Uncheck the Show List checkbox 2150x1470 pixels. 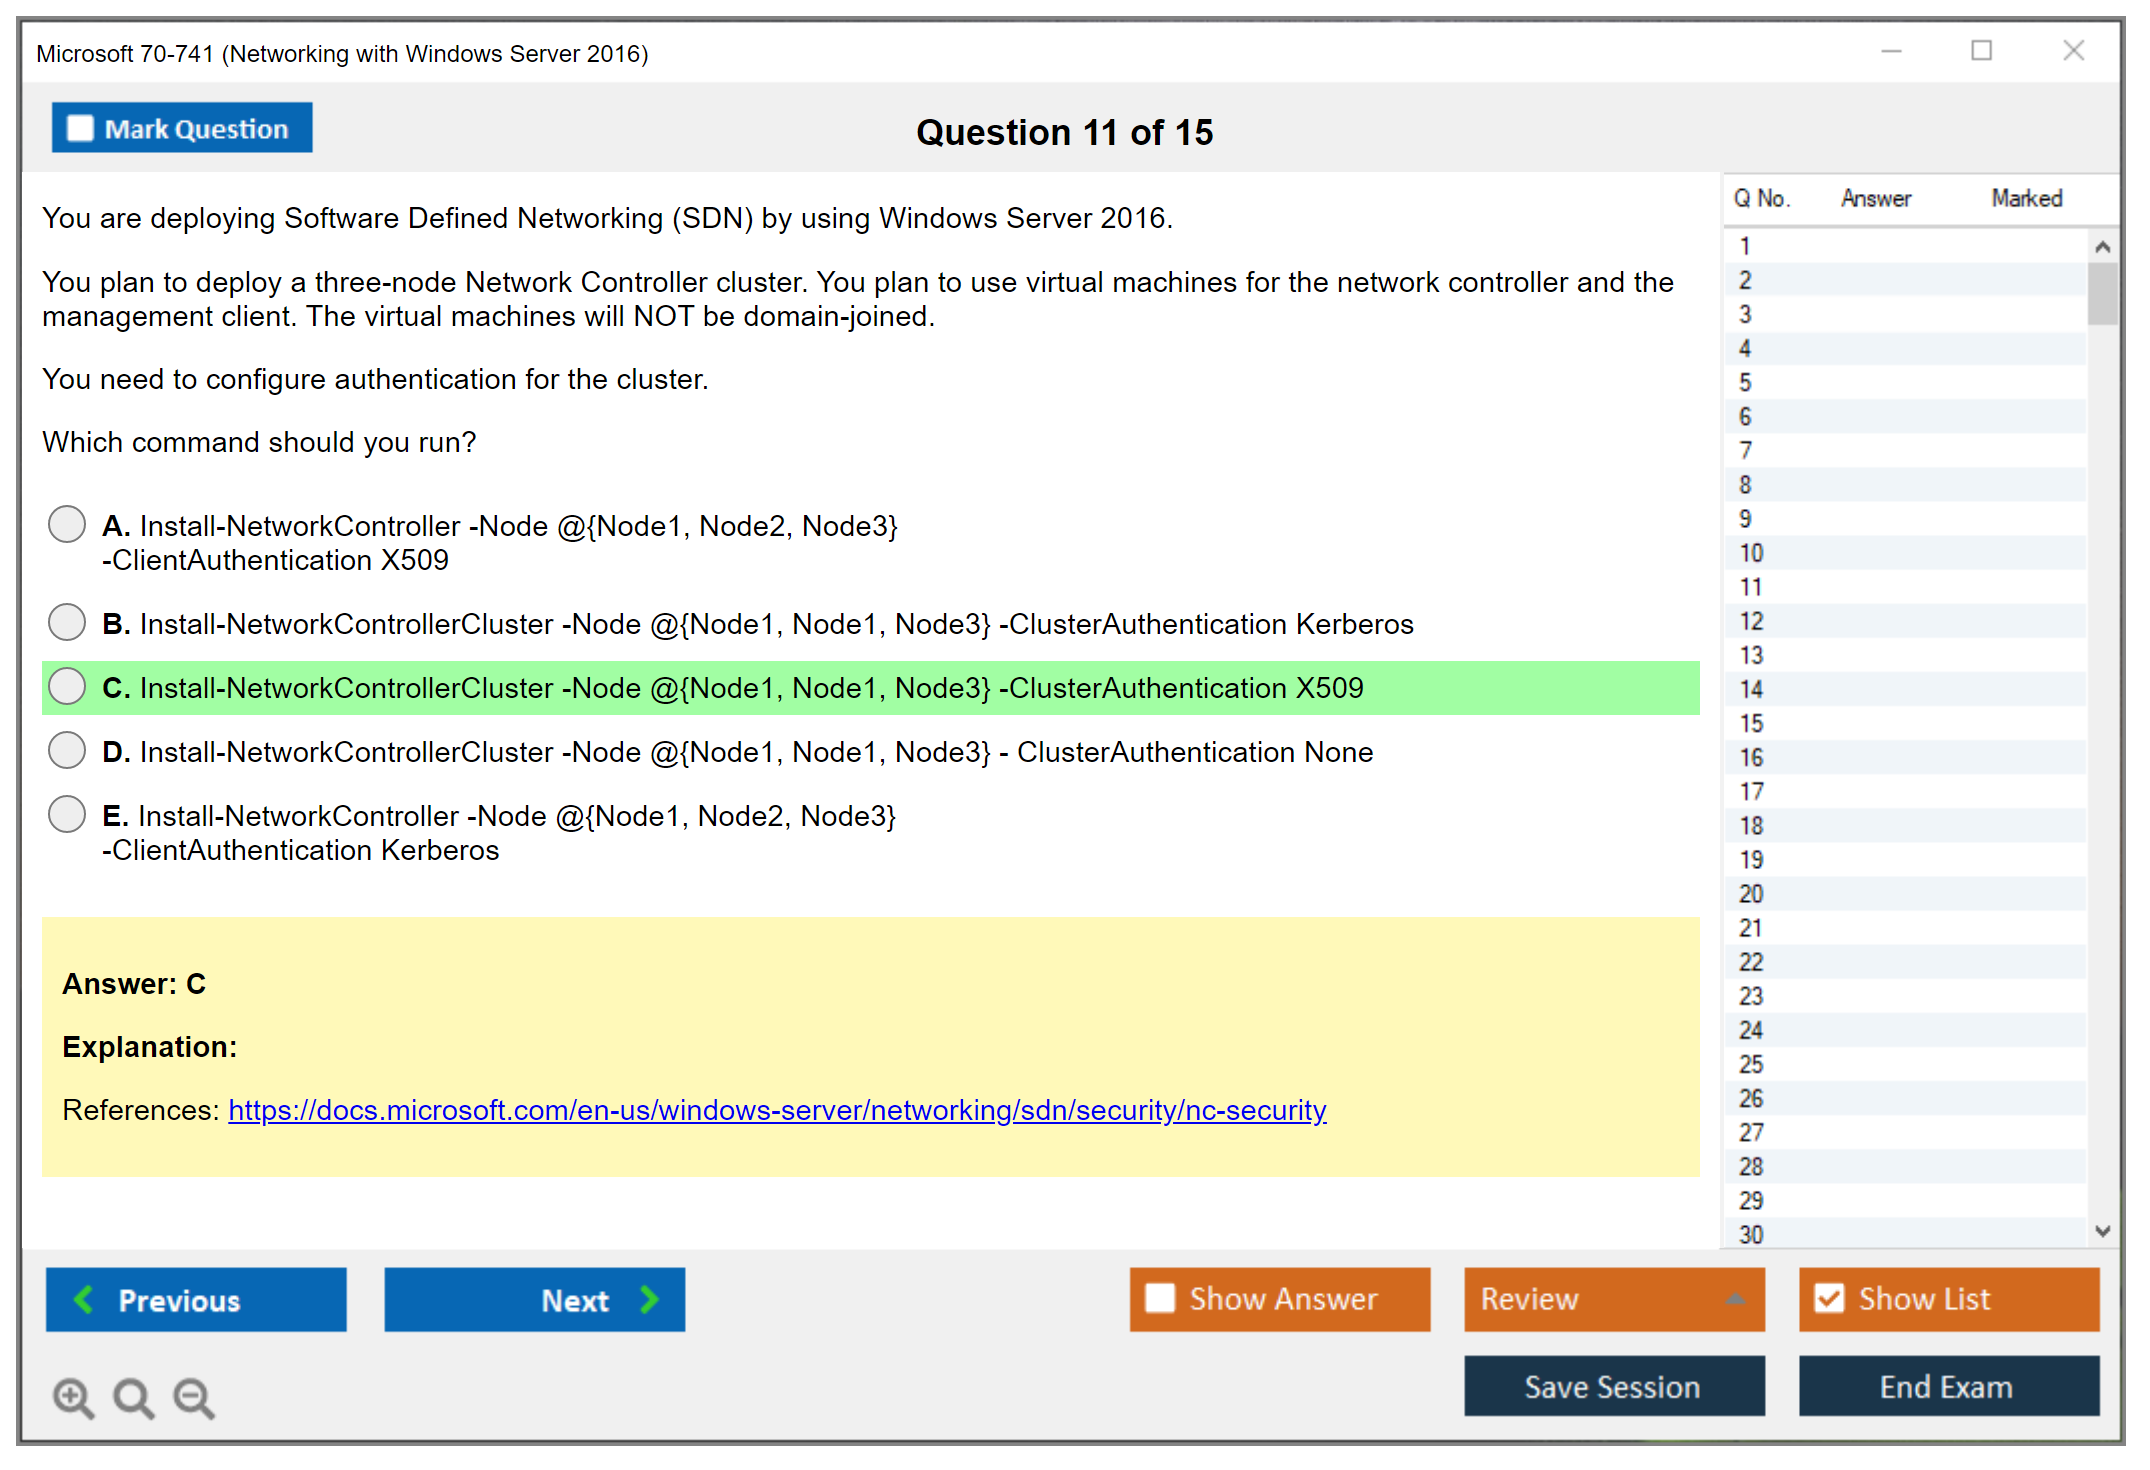click(x=1829, y=1298)
